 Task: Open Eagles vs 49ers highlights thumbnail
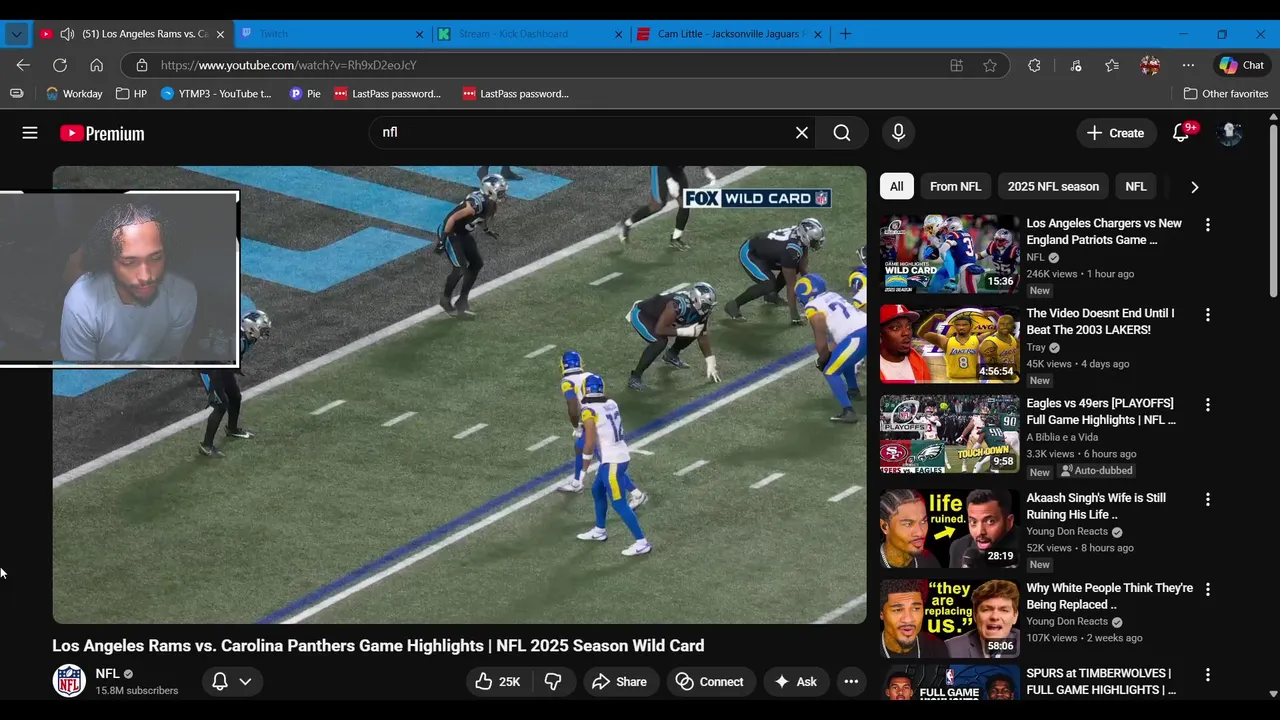[949, 433]
